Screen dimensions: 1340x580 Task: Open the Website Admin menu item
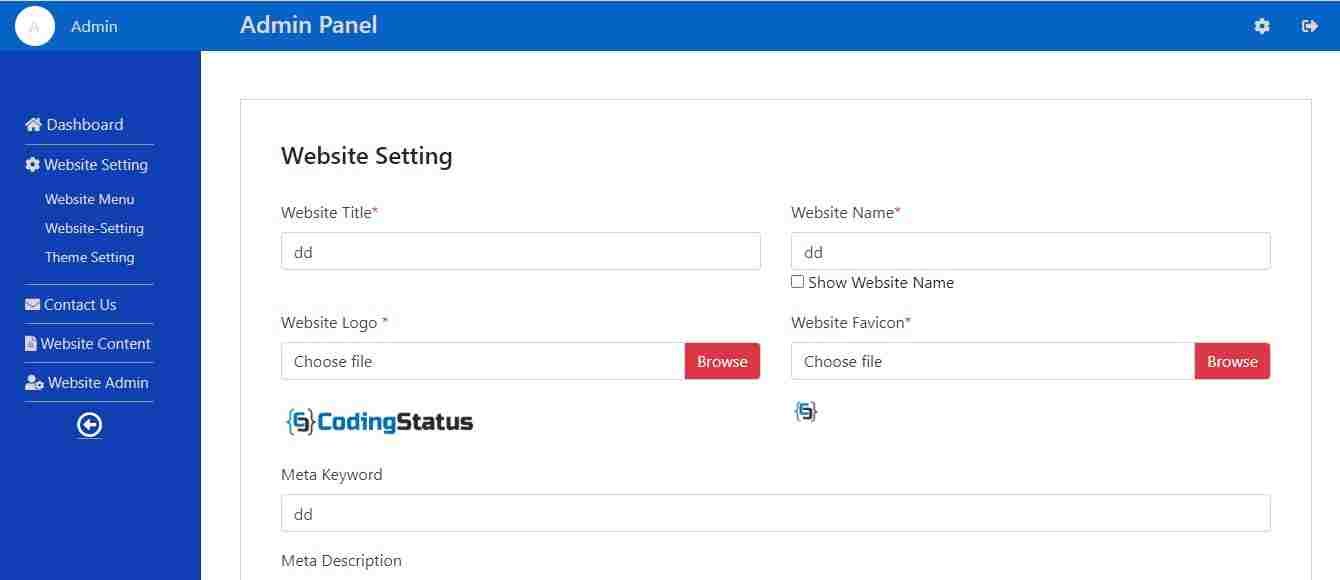pyautogui.click(x=95, y=382)
